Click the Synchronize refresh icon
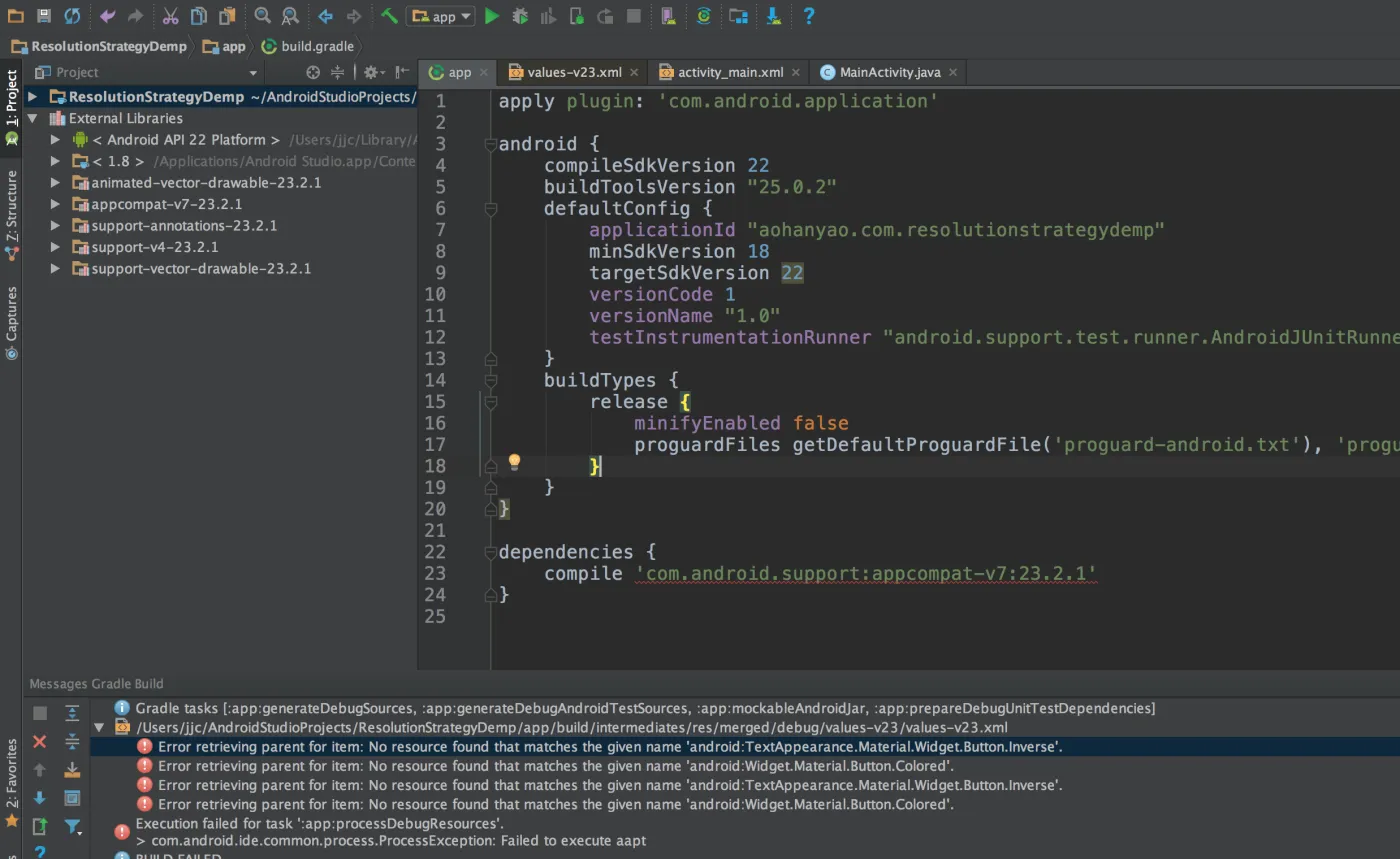 pyautogui.click(x=72, y=16)
